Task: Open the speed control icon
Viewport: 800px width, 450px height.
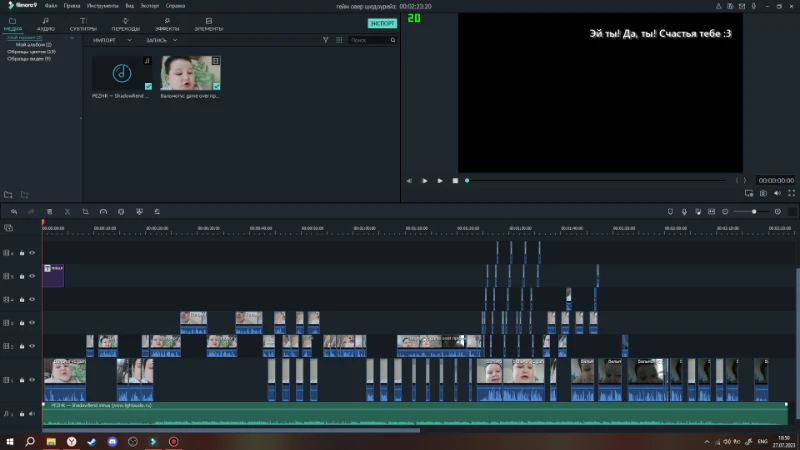Action: (103, 212)
